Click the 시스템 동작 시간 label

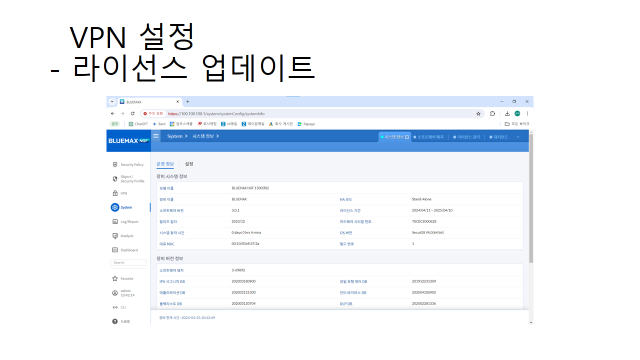point(171,233)
